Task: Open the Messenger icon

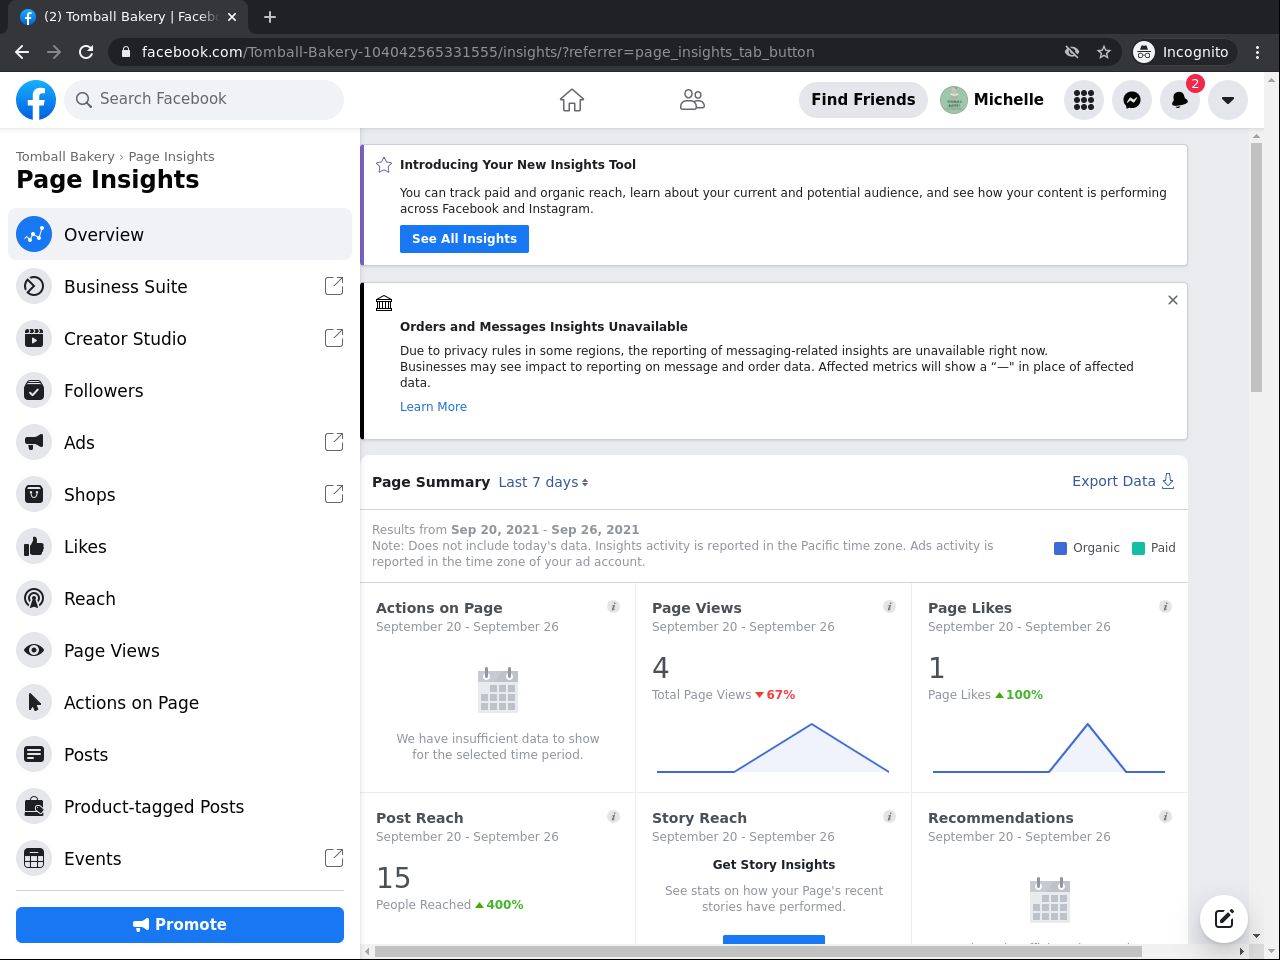Action: (x=1132, y=100)
